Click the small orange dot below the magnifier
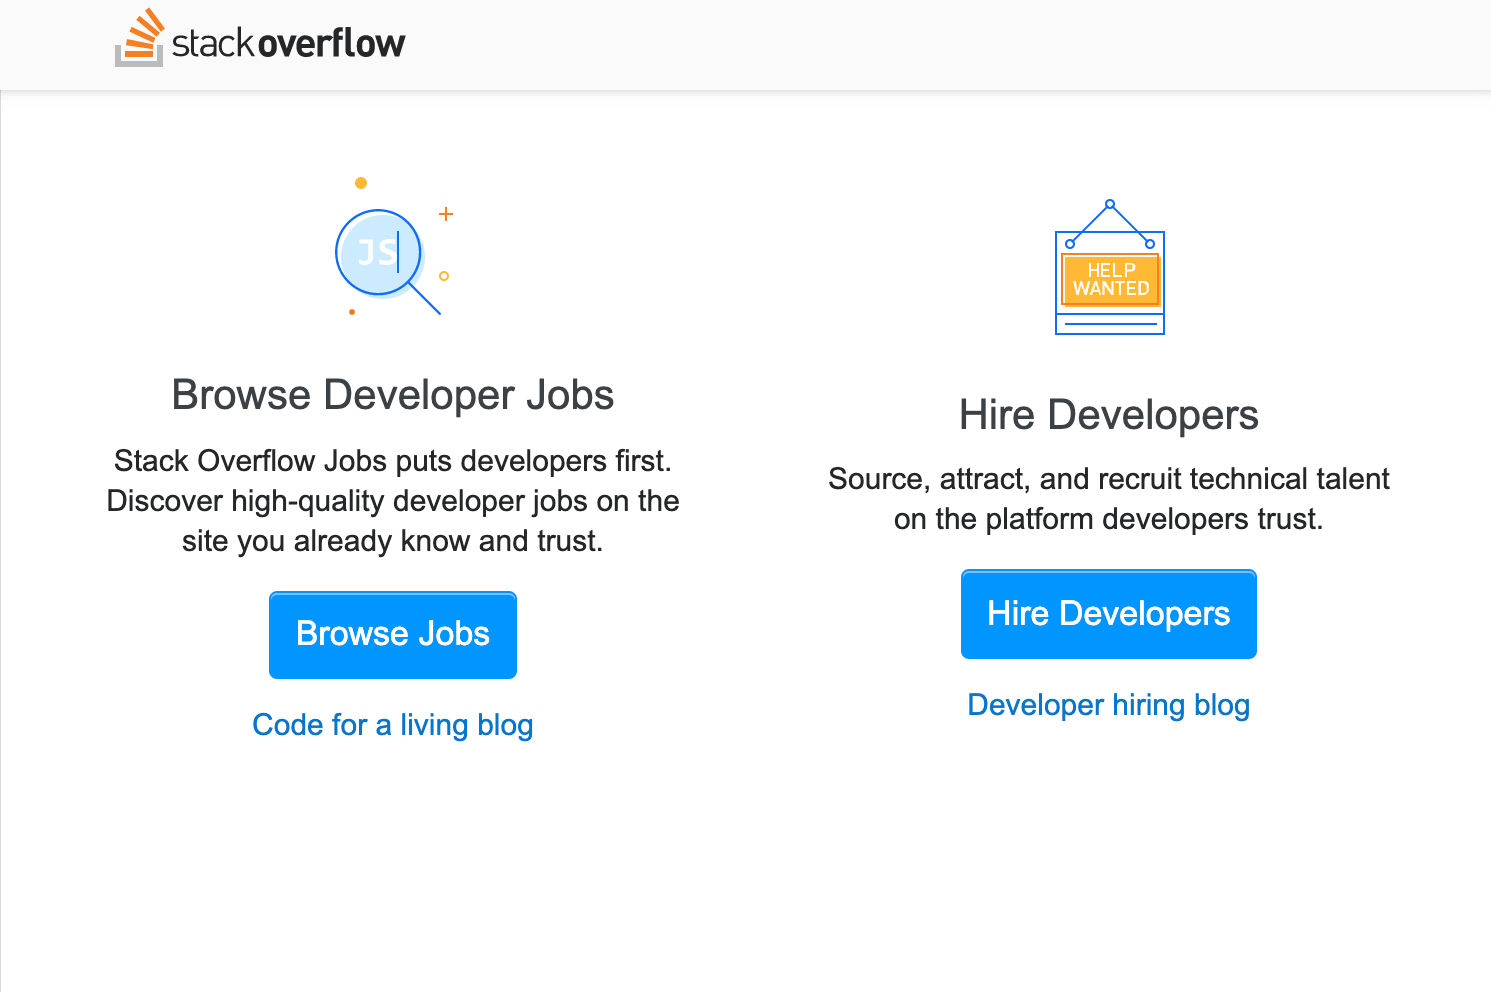The image size is (1491, 992). 351,311
